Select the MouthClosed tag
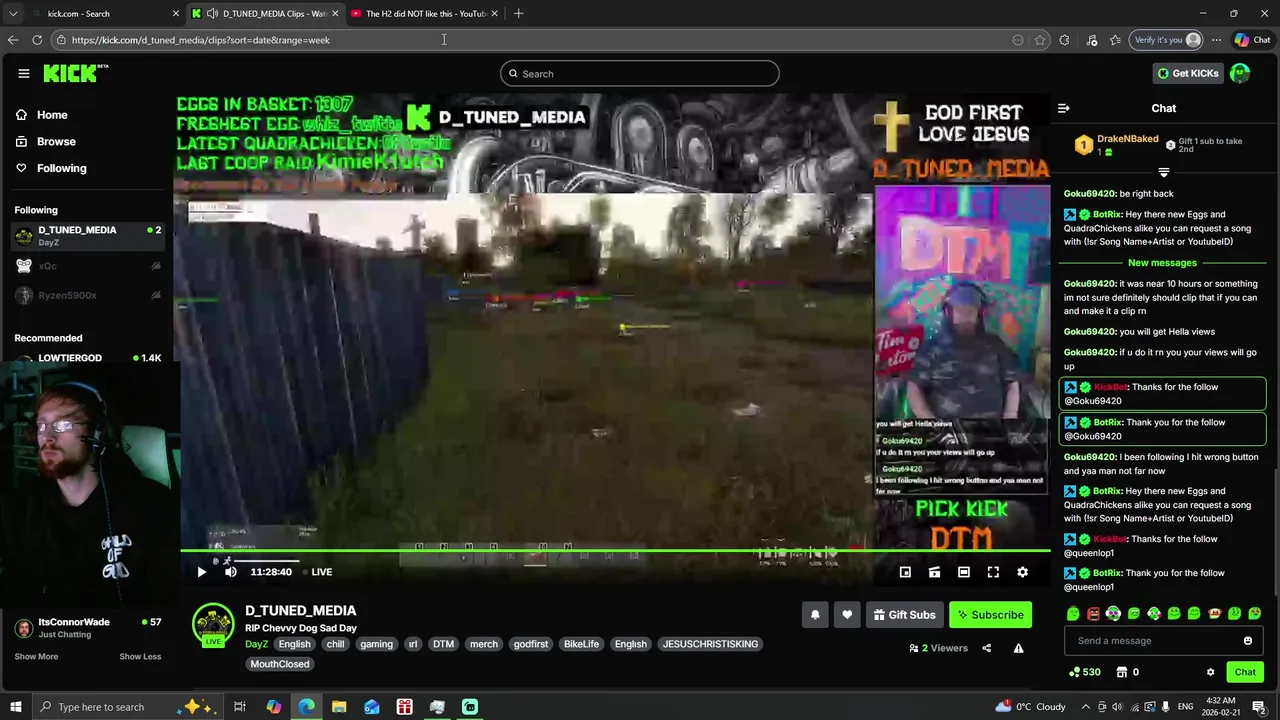The image size is (1280, 720). (280, 664)
